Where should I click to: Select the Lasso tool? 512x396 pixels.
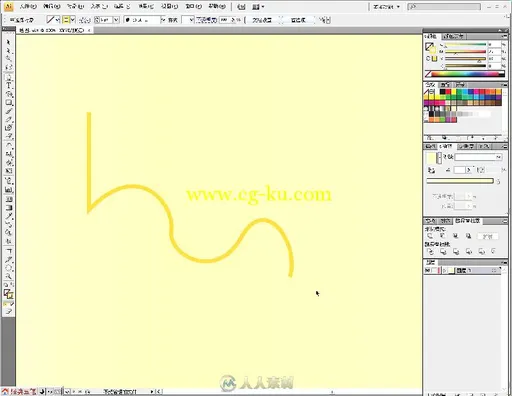tap(8, 67)
